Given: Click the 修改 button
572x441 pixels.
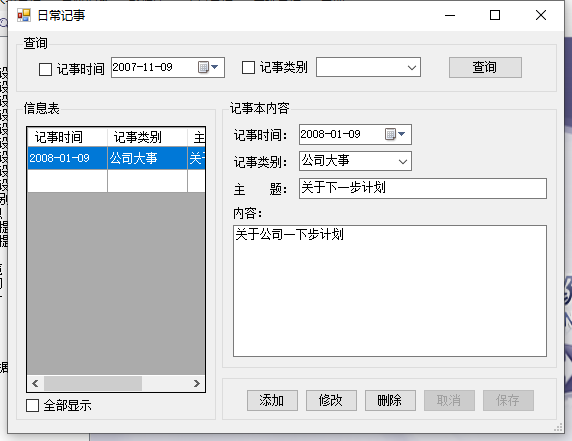Looking at the screenshot, I should click(x=331, y=401).
